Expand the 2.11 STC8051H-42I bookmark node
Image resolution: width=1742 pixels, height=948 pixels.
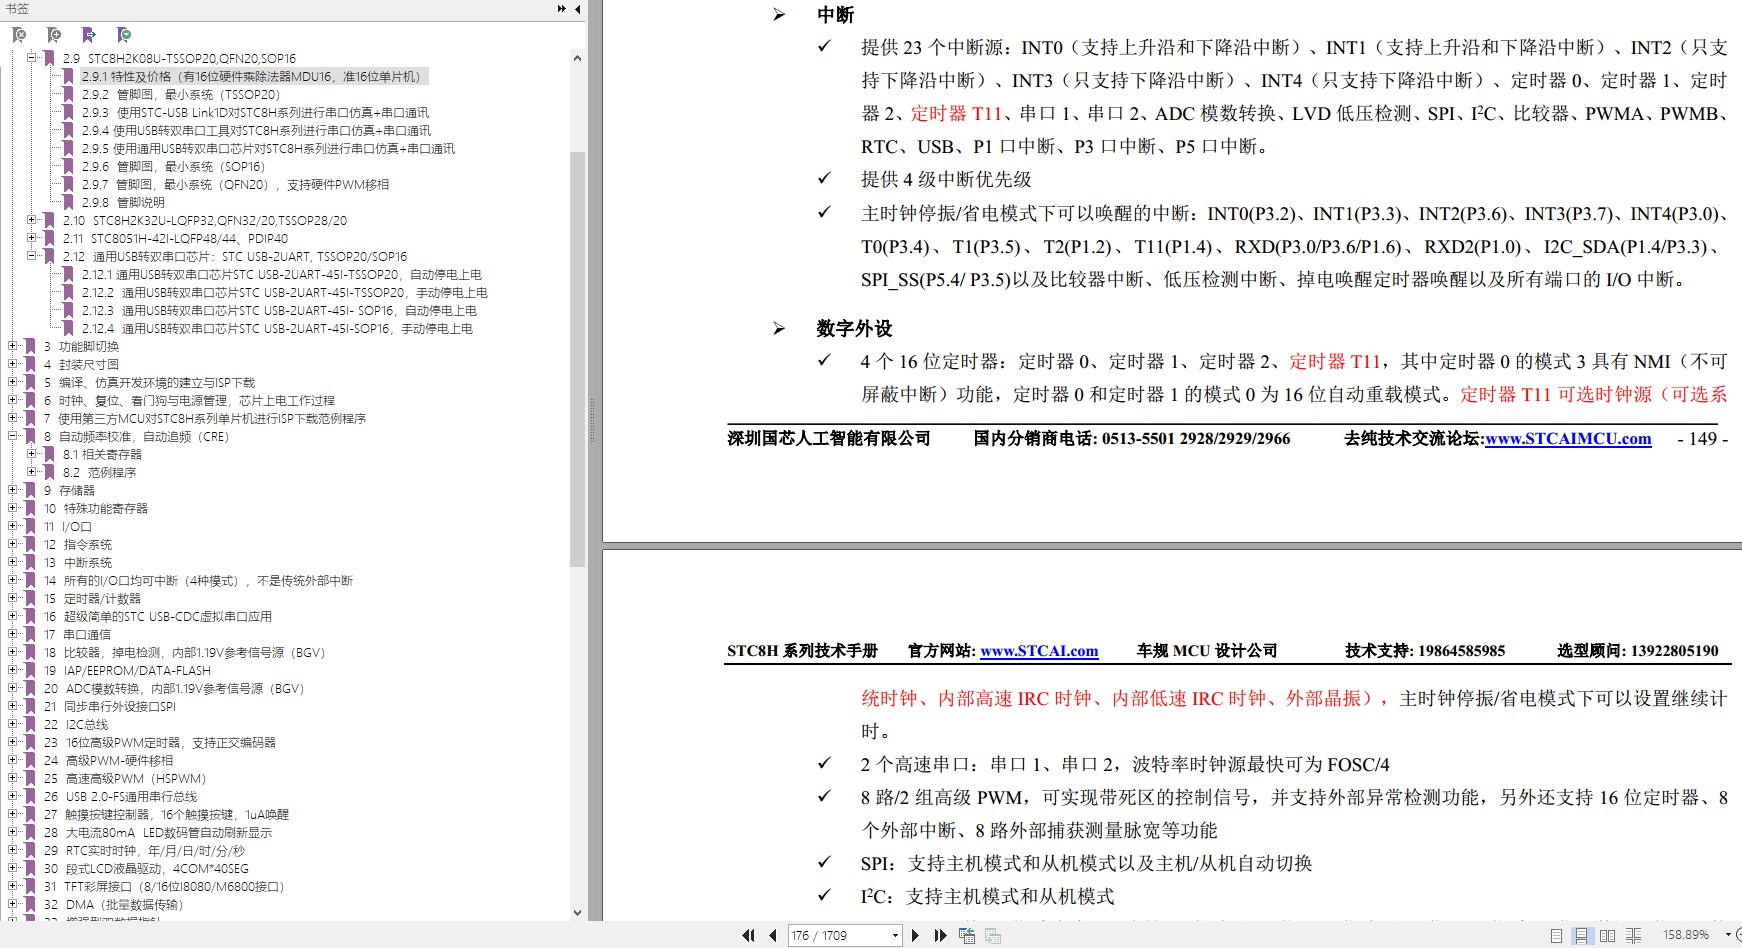32,238
